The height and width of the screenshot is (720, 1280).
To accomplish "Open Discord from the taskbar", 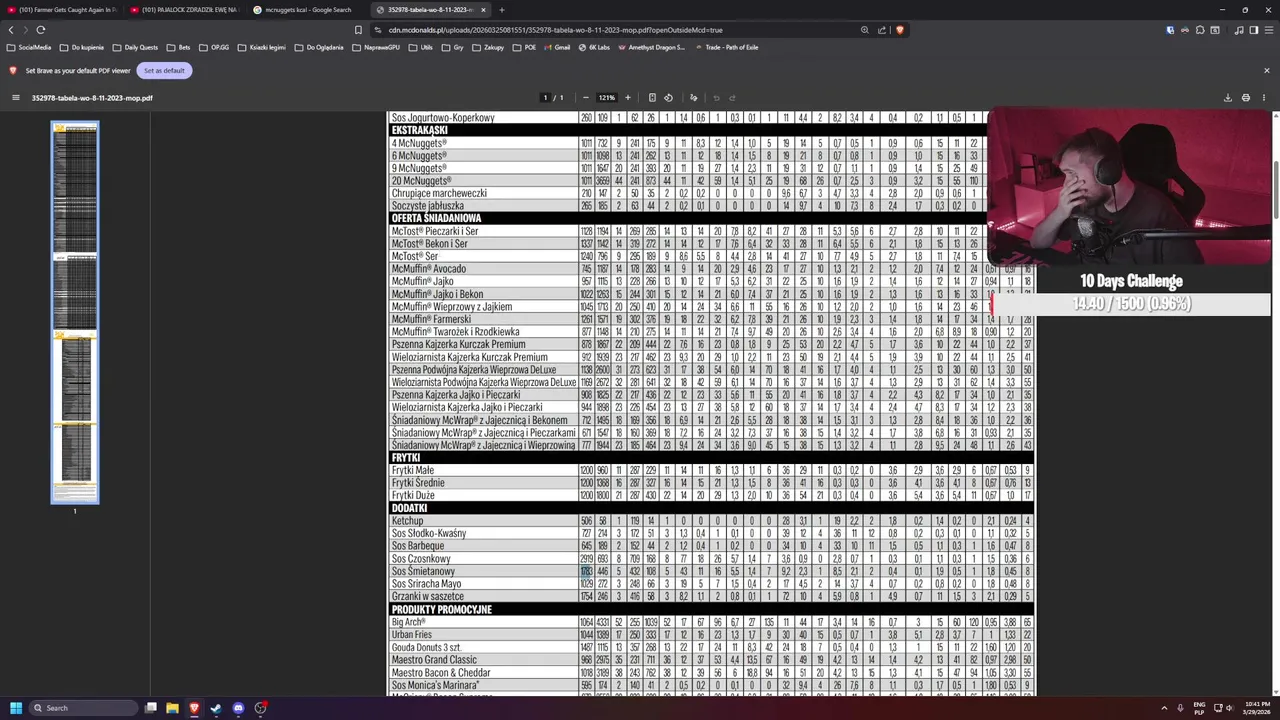I will point(238,708).
